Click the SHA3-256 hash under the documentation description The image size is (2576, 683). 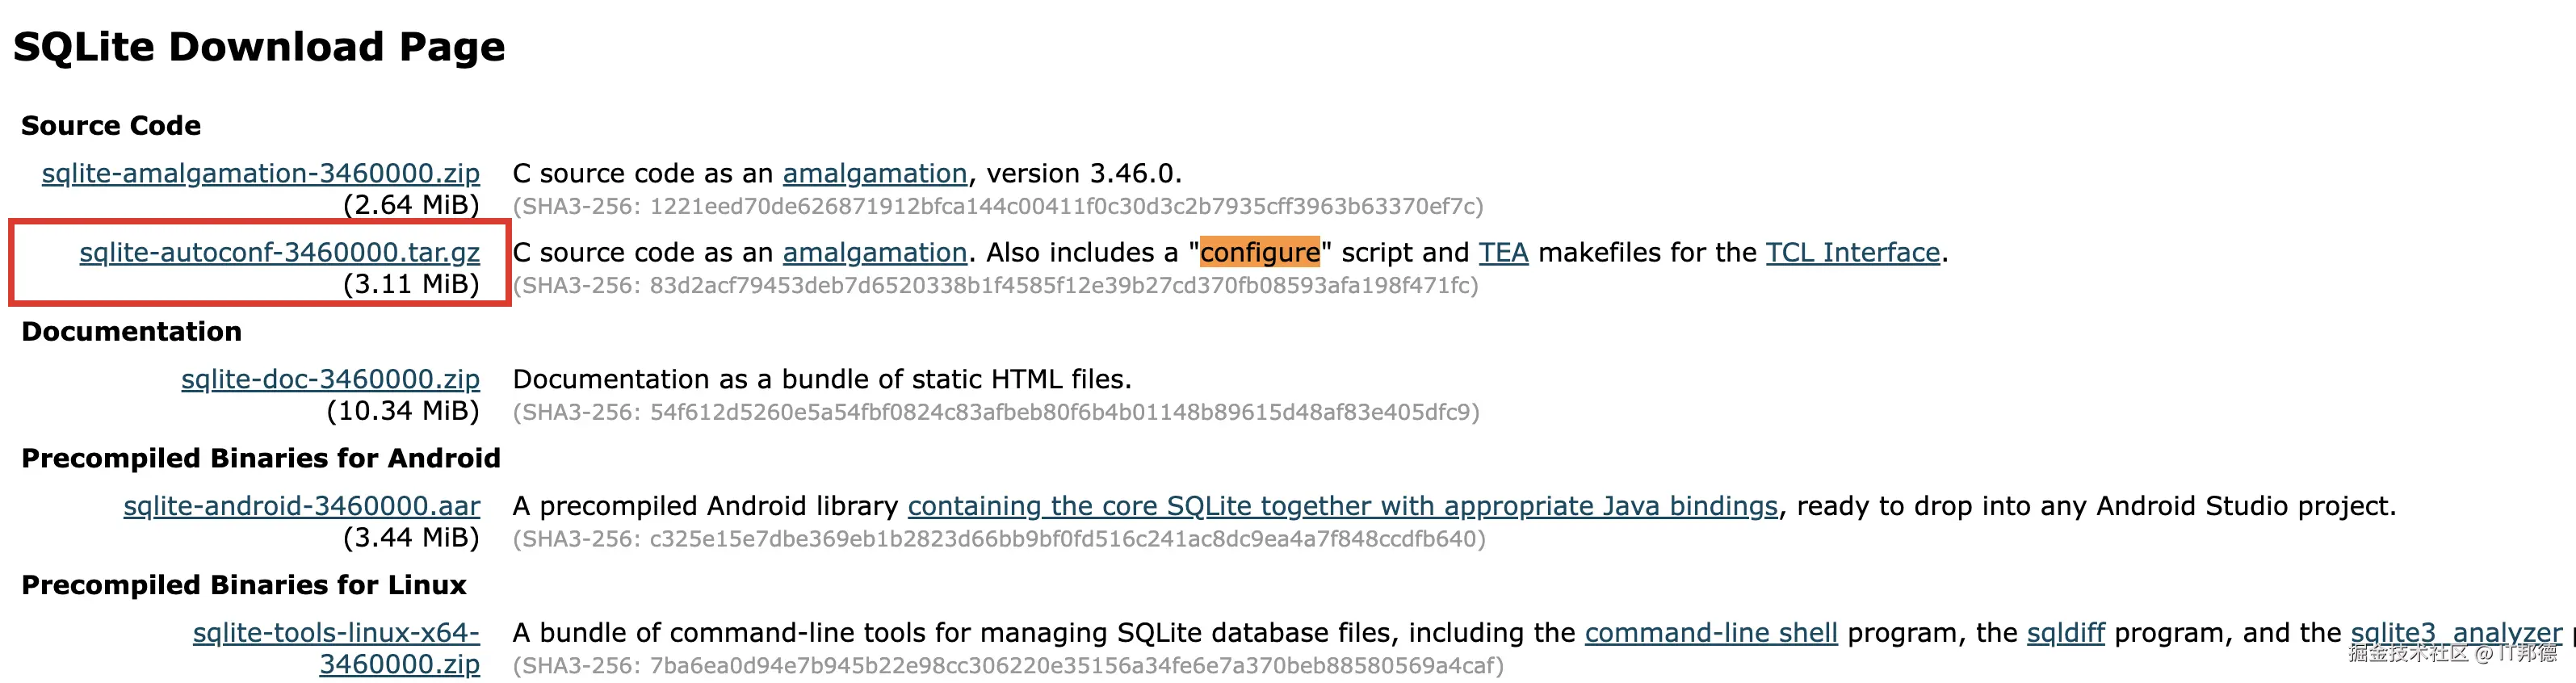pyautogui.click(x=995, y=413)
